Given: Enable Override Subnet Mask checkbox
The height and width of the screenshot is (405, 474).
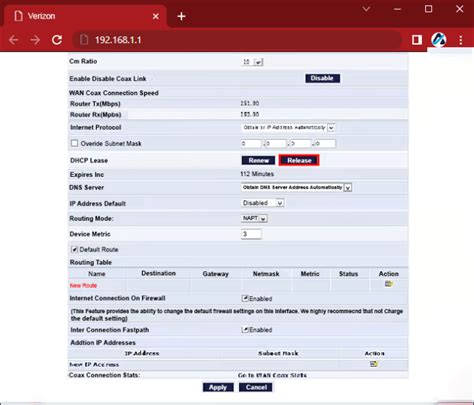Looking at the screenshot, I should point(74,143).
